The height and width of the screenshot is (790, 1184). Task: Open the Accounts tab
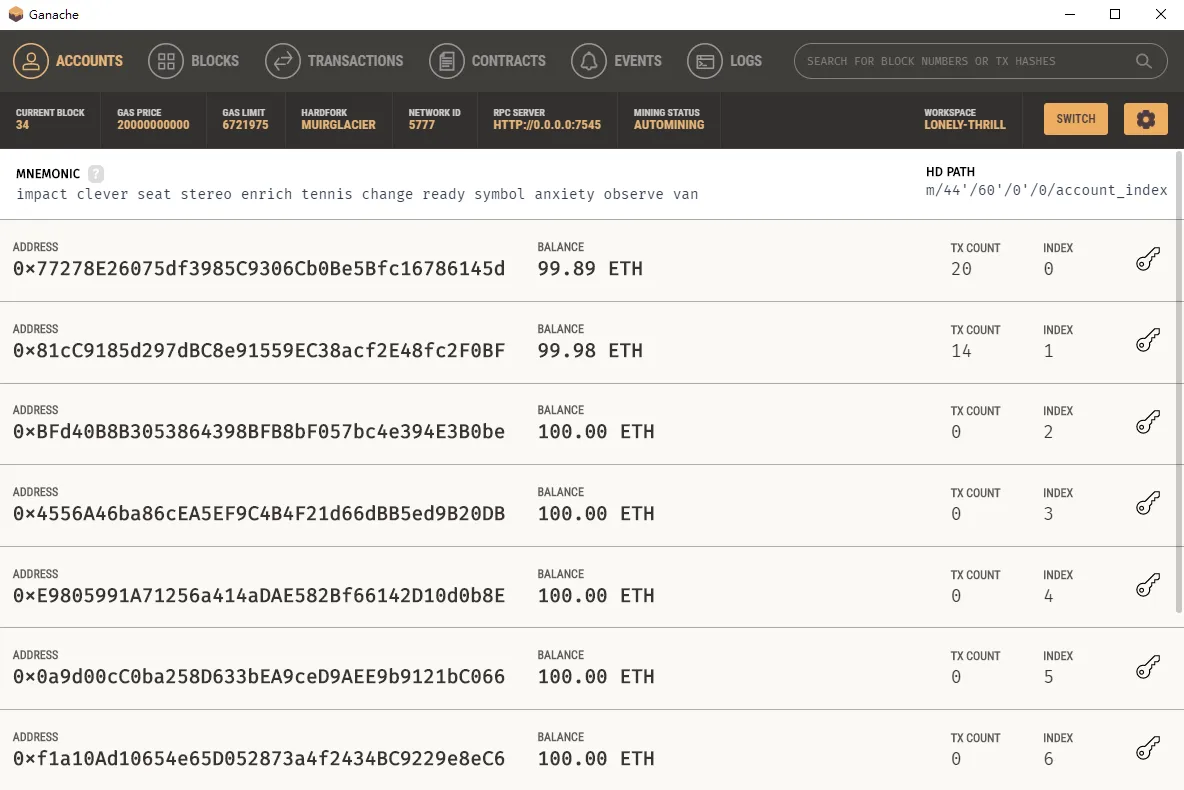tap(68, 61)
